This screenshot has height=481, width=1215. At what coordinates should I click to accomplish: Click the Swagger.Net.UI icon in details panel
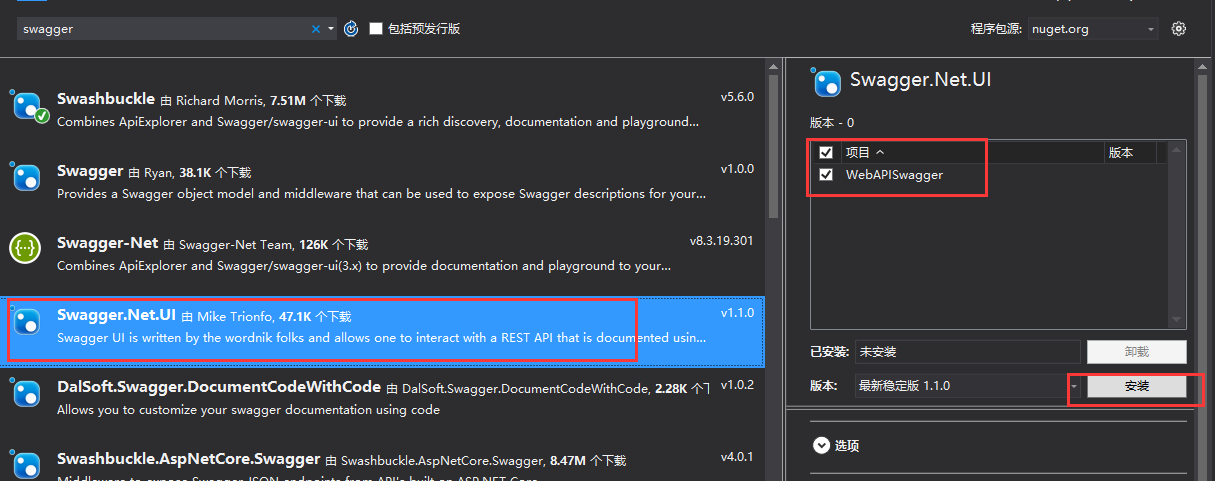point(827,82)
